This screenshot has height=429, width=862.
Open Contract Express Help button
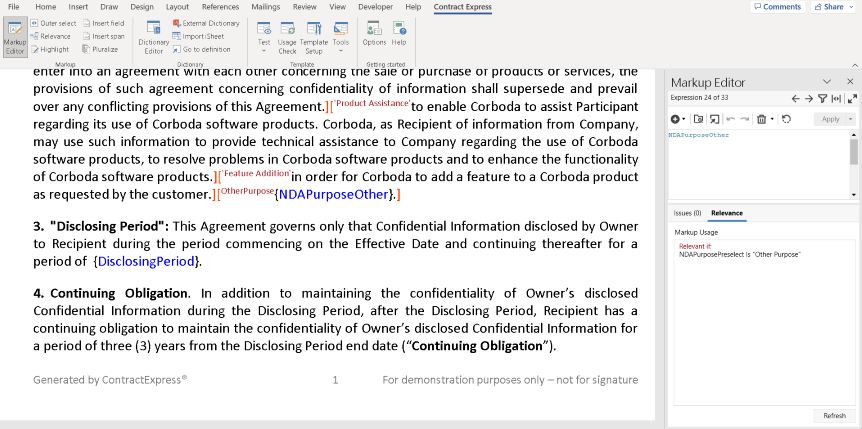399,34
